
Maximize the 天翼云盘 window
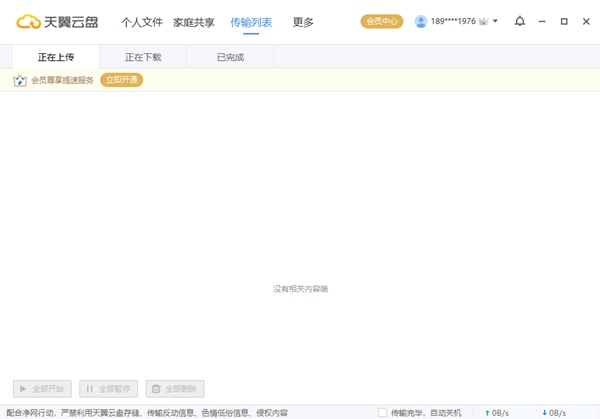click(564, 21)
